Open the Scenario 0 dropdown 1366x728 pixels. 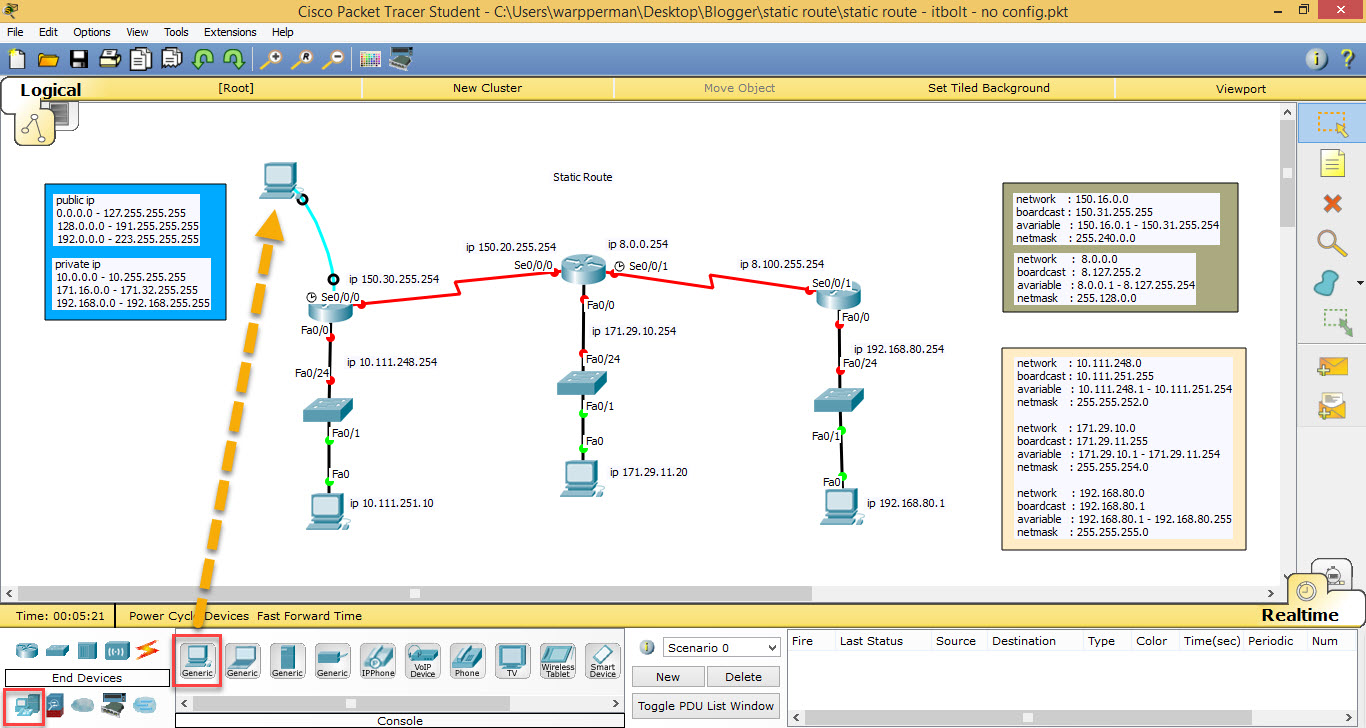coord(720,648)
